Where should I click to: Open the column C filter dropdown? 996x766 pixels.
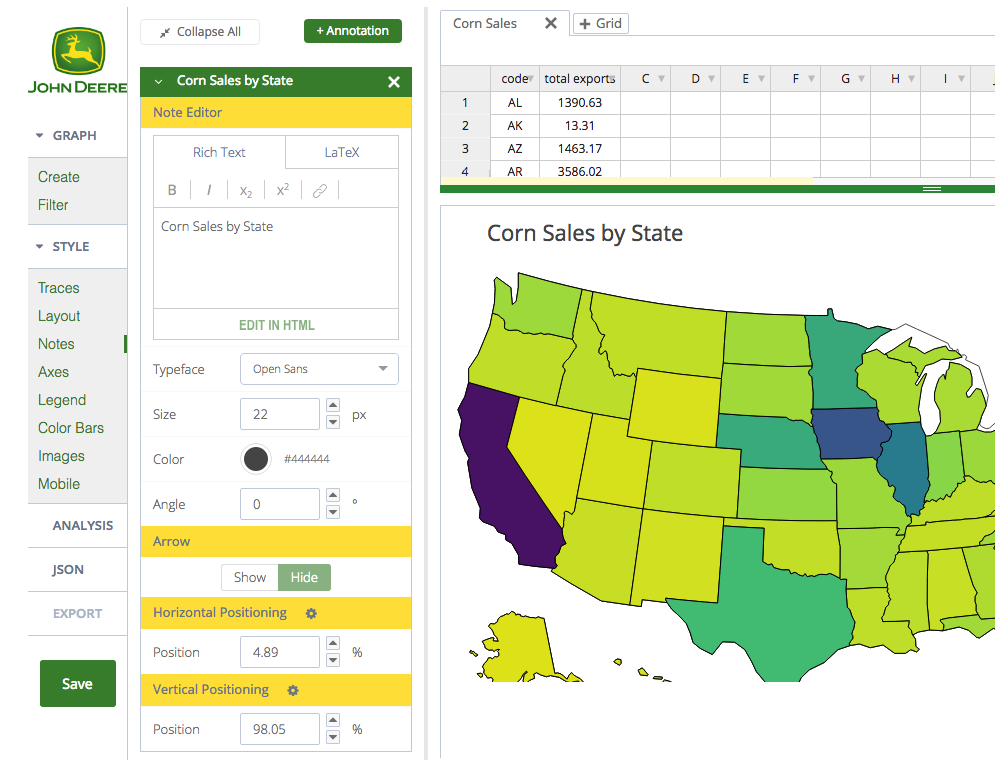click(x=661, y=77)
